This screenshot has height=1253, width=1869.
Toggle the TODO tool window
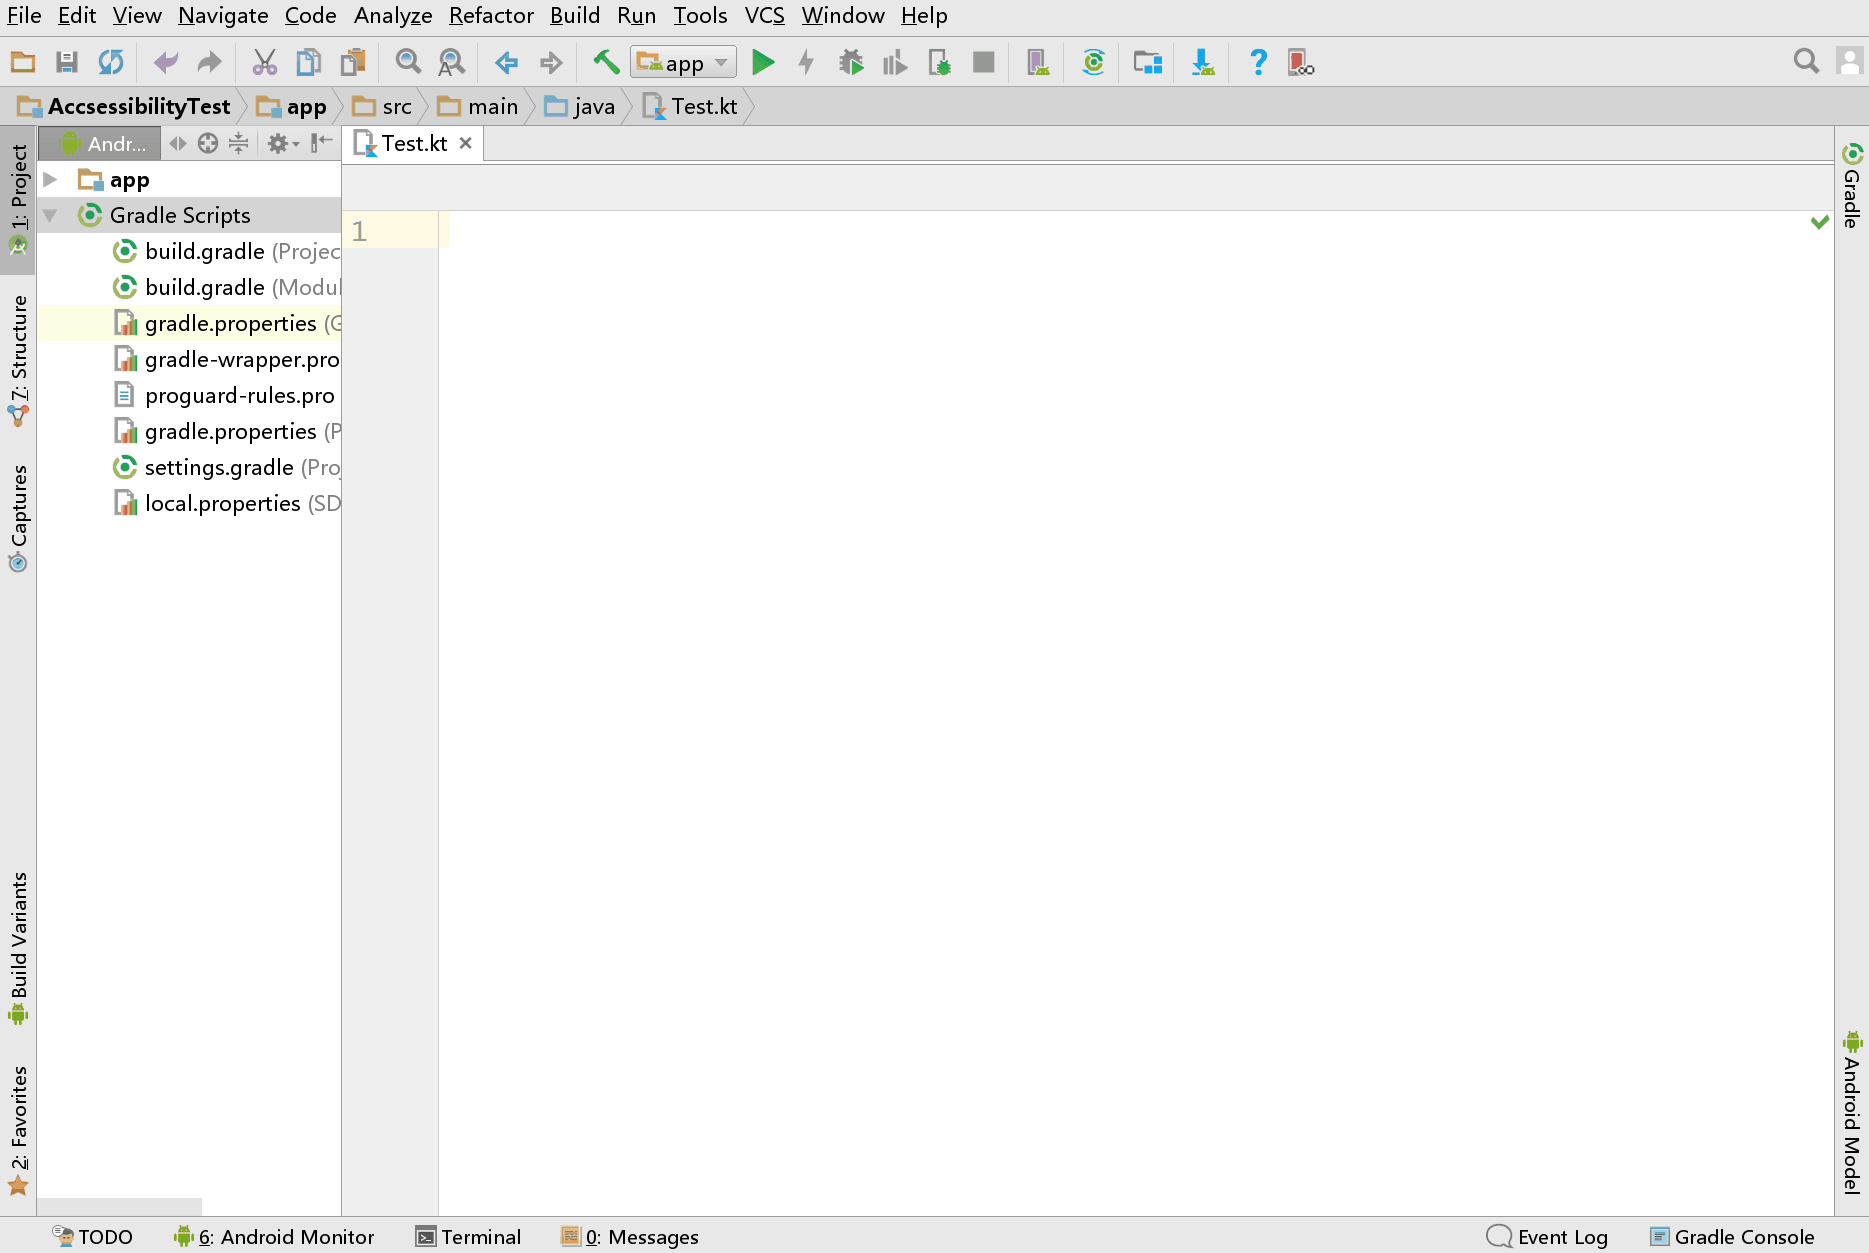pyautogui.click(x=93, y=1237)
